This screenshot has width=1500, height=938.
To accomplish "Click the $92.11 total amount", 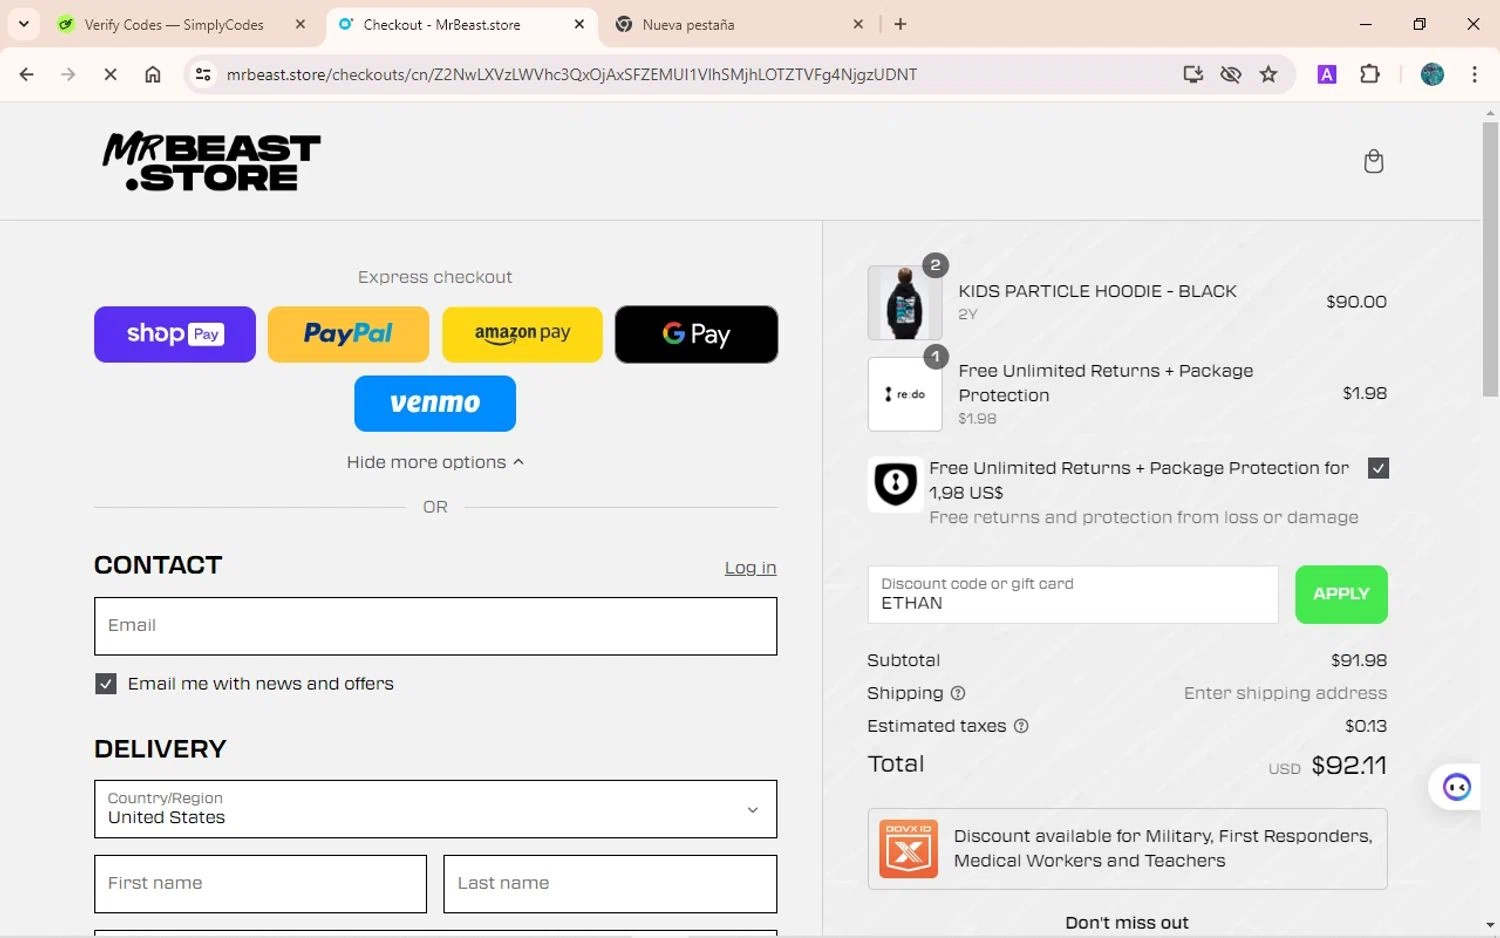I will click(x=1349, y=765).
